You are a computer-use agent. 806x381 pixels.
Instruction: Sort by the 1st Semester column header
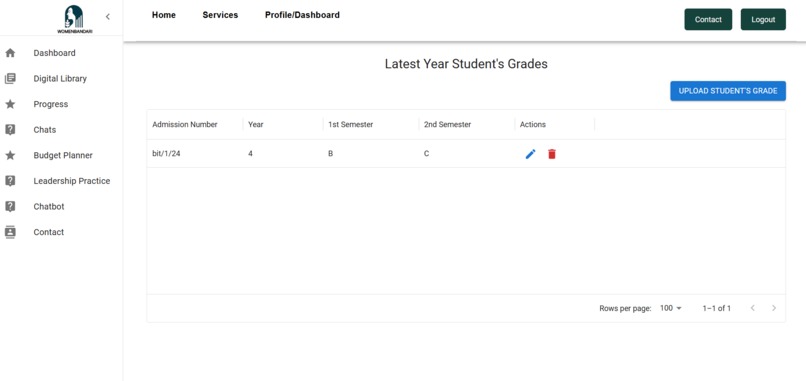tap(371, 124)
